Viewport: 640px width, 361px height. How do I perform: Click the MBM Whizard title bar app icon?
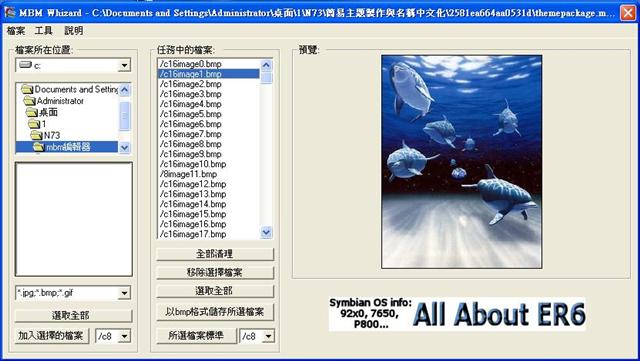10,13
